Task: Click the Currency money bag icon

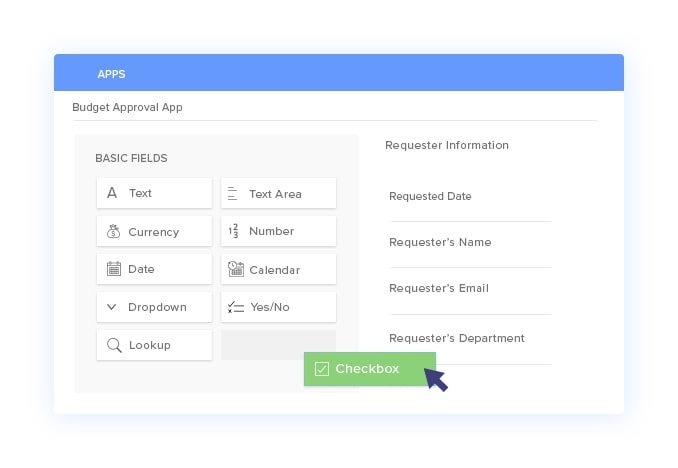Action: (x=113, y=231)
